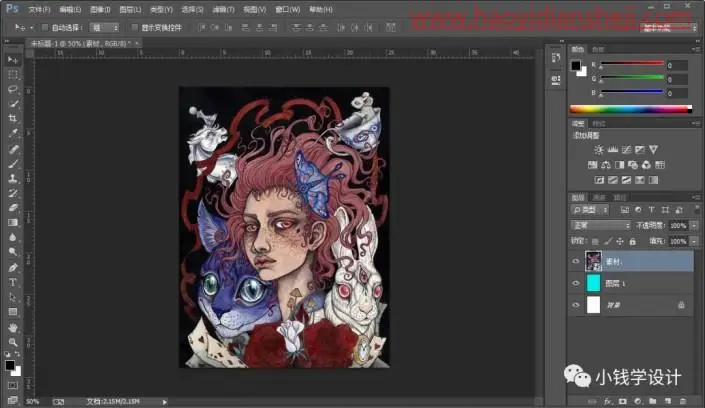Toggle lock image pixels brush icon
Screen dimensions: 705x408
[608, 242]
